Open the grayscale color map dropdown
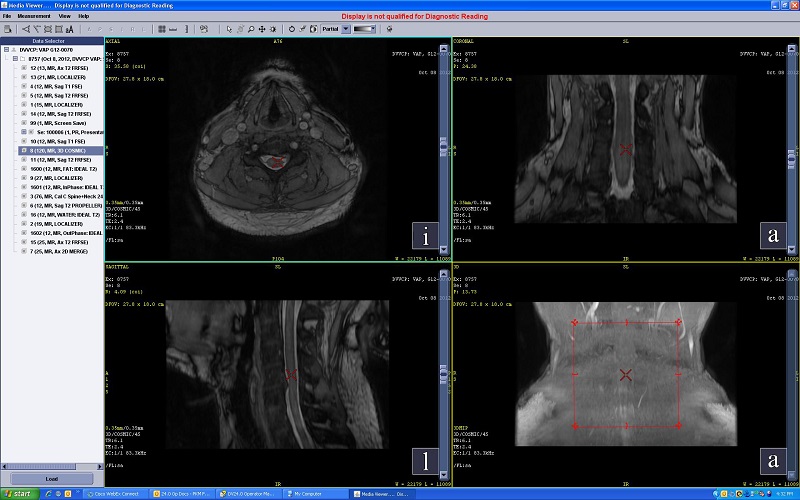This screenshot has width=800, height=500. (x=365, y=29)
